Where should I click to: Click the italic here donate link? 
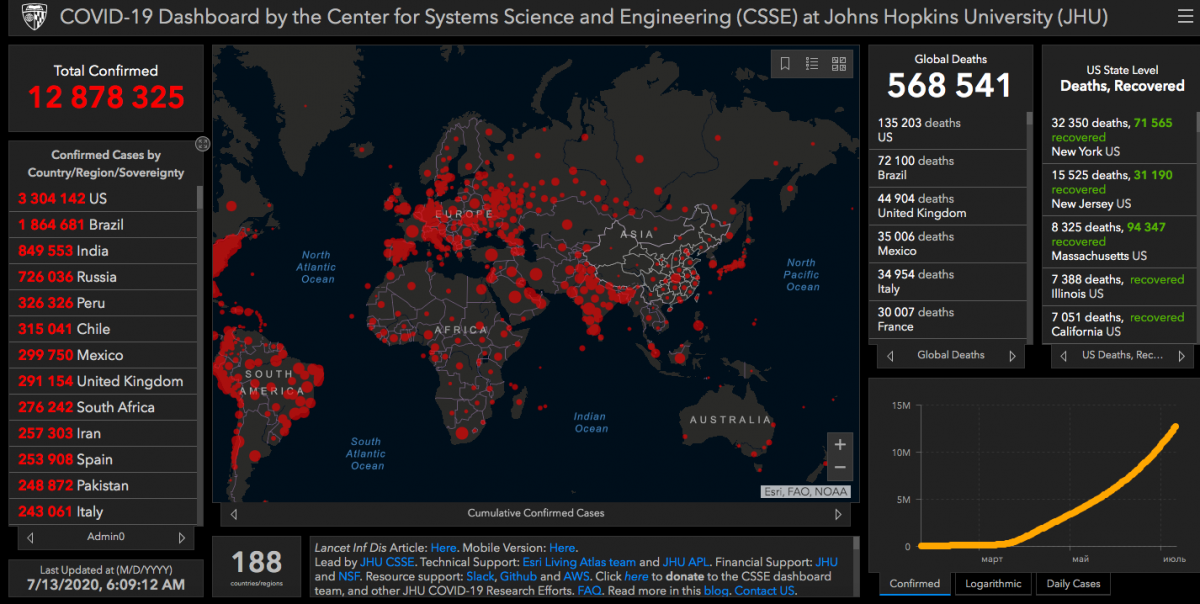[636, 577]
